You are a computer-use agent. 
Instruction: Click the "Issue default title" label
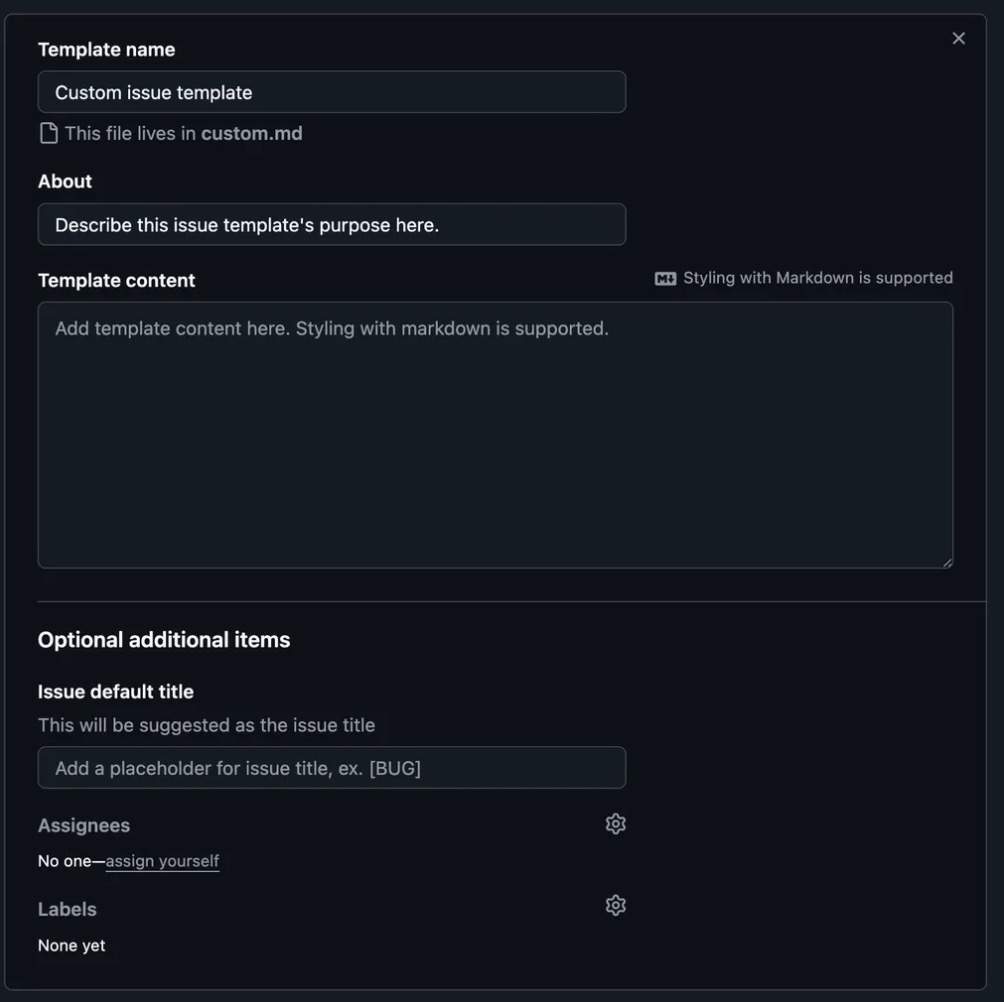(x=116, y=692)
